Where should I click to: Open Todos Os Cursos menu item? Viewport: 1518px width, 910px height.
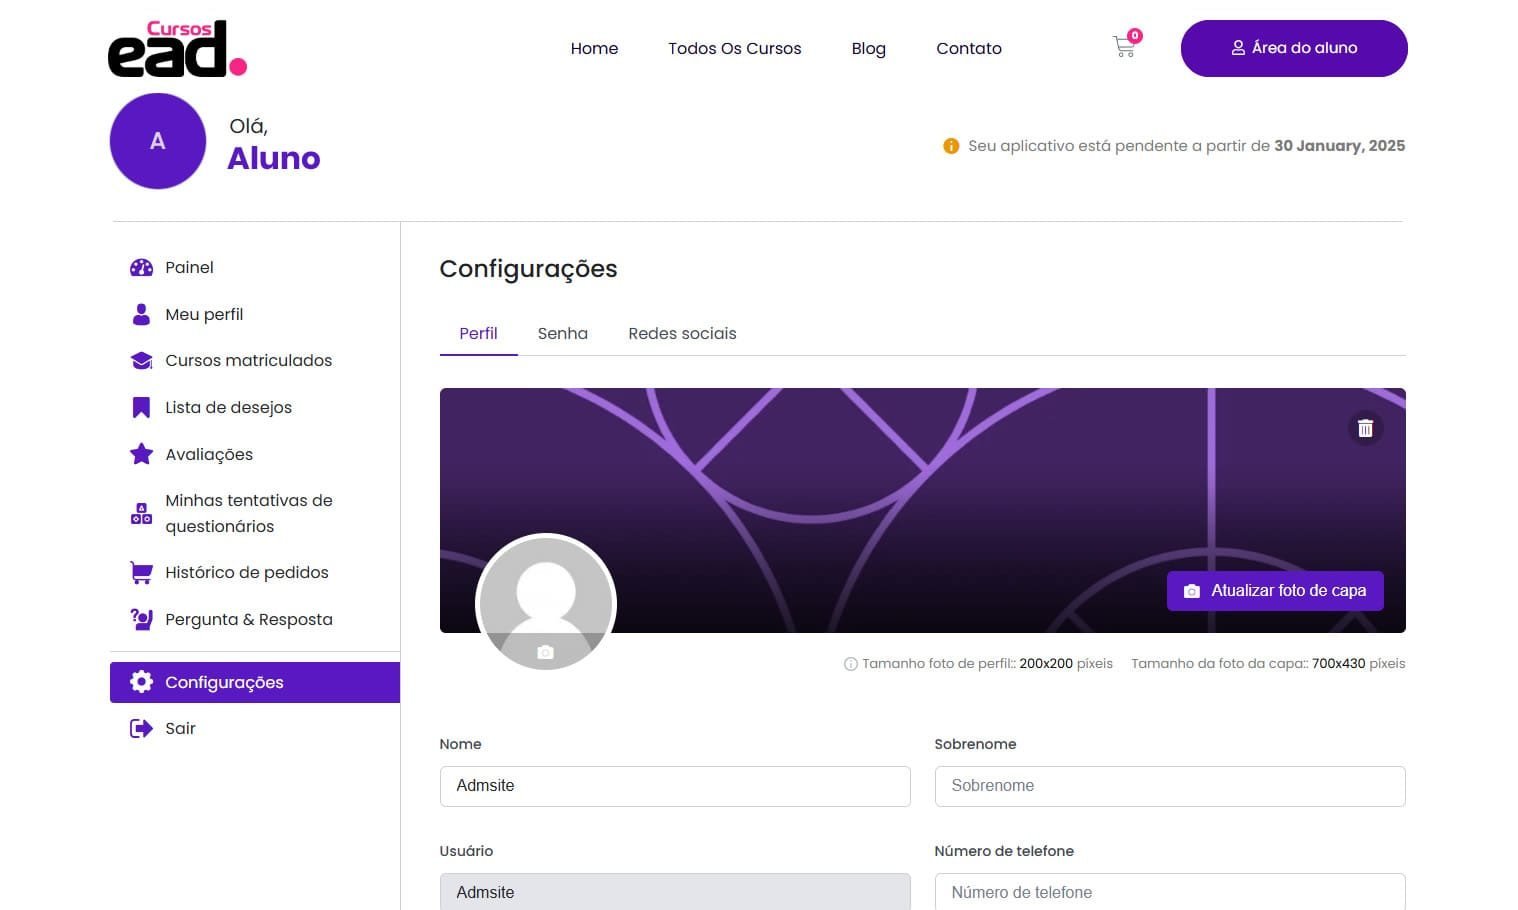tap(734, 48)
